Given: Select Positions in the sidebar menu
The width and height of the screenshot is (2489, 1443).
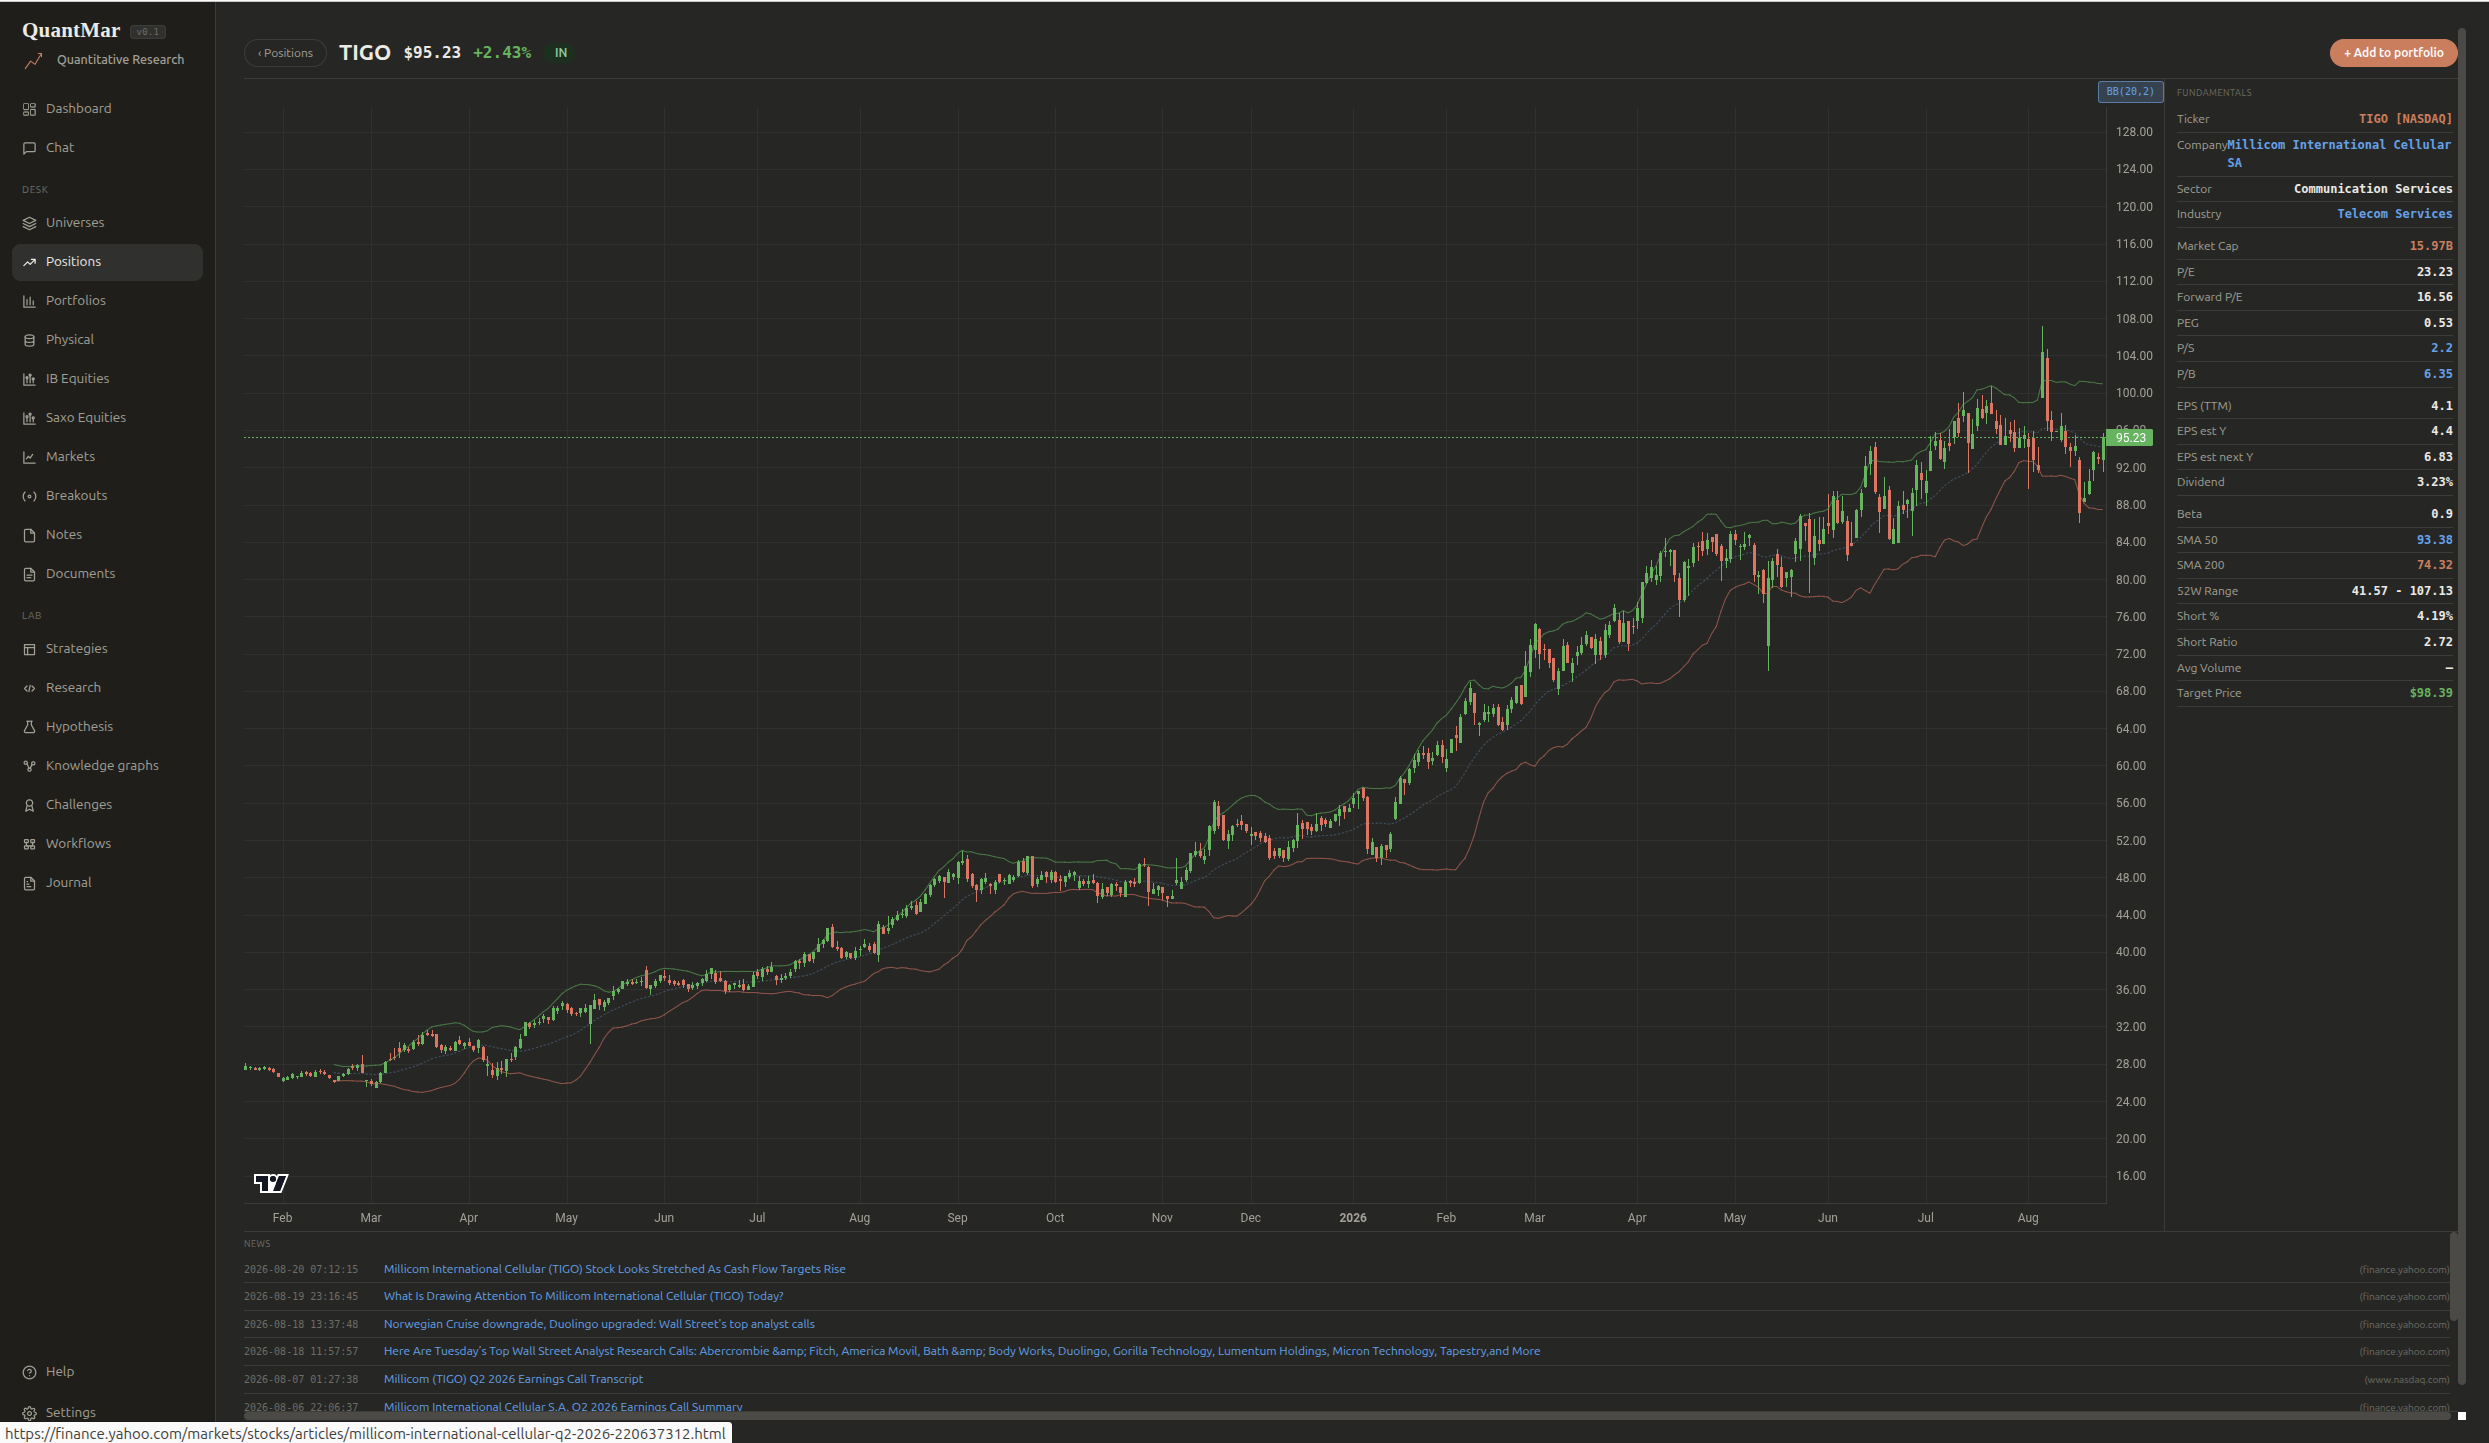Looking at the screenshot, I should [x=107, y=262].
